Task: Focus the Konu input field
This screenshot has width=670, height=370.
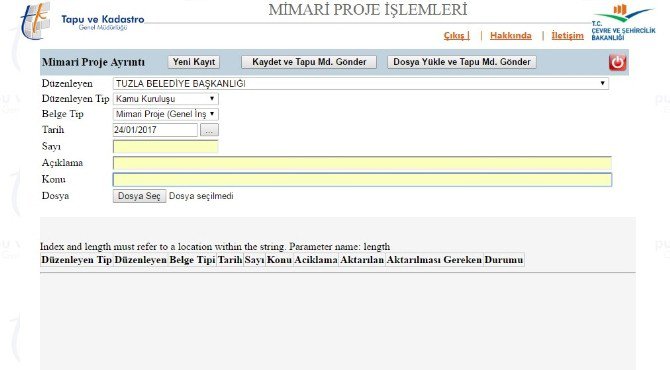Action: pyautogui.click(x=362, y=179)
